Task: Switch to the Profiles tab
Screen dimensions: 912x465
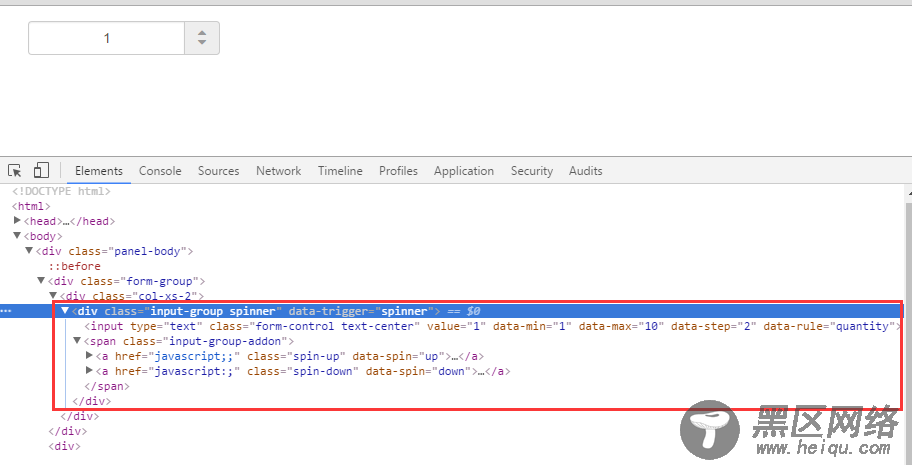Action: (x=398, y=171)
